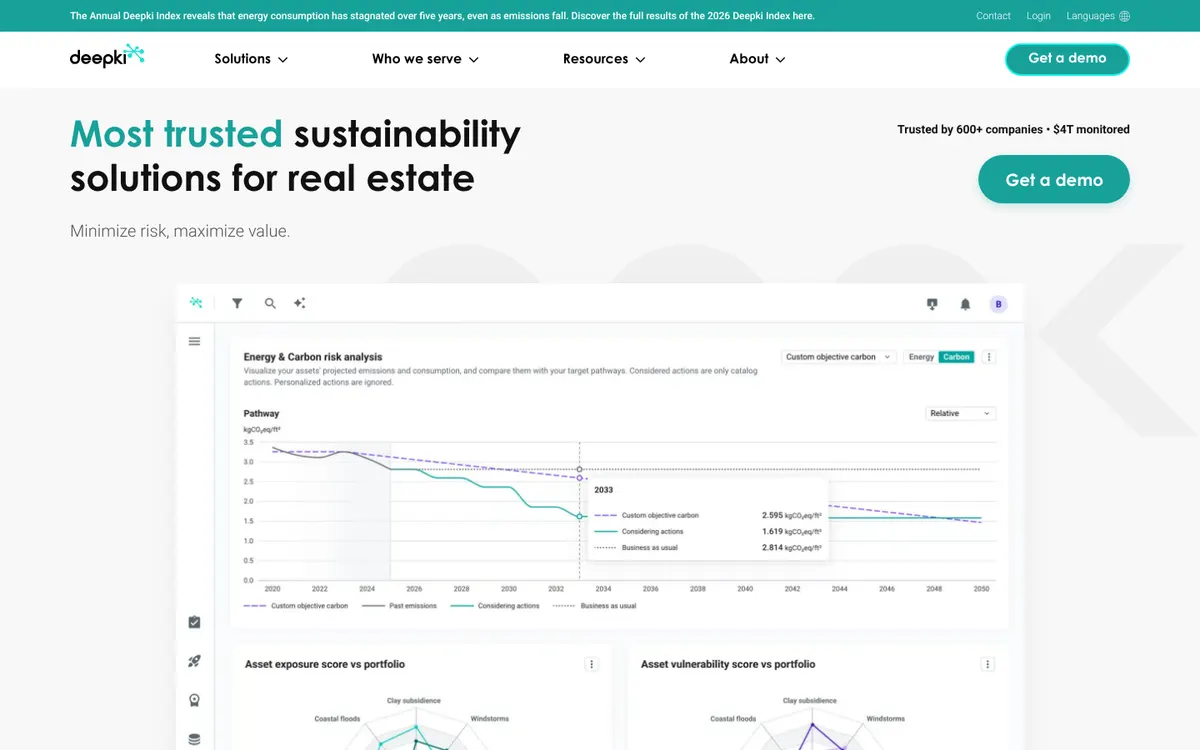This screenshot has height=750, width=1200.
Task: Open the AI sparkle icon in dashboard
Action: [x=299, y=303]
